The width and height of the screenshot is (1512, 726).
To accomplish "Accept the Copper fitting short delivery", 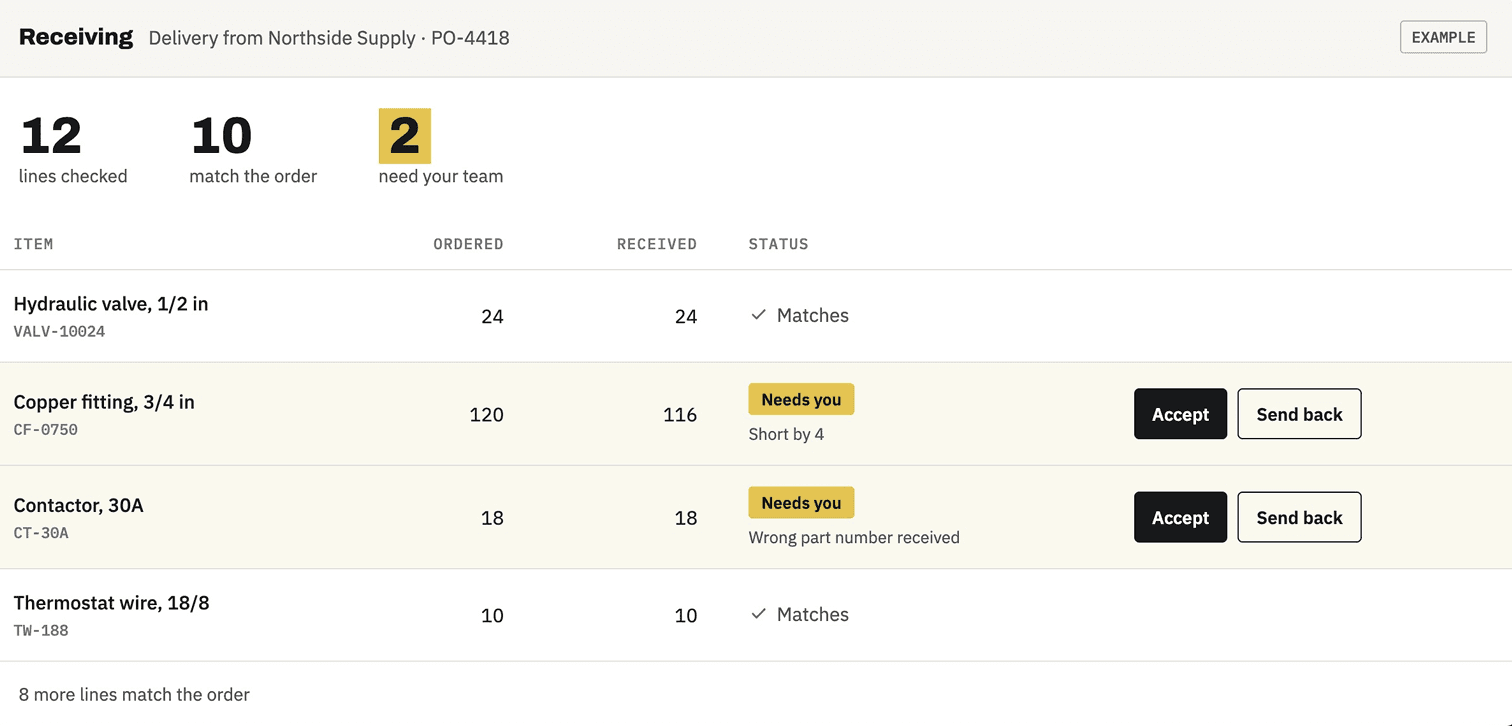I will tap(1180, 414).
